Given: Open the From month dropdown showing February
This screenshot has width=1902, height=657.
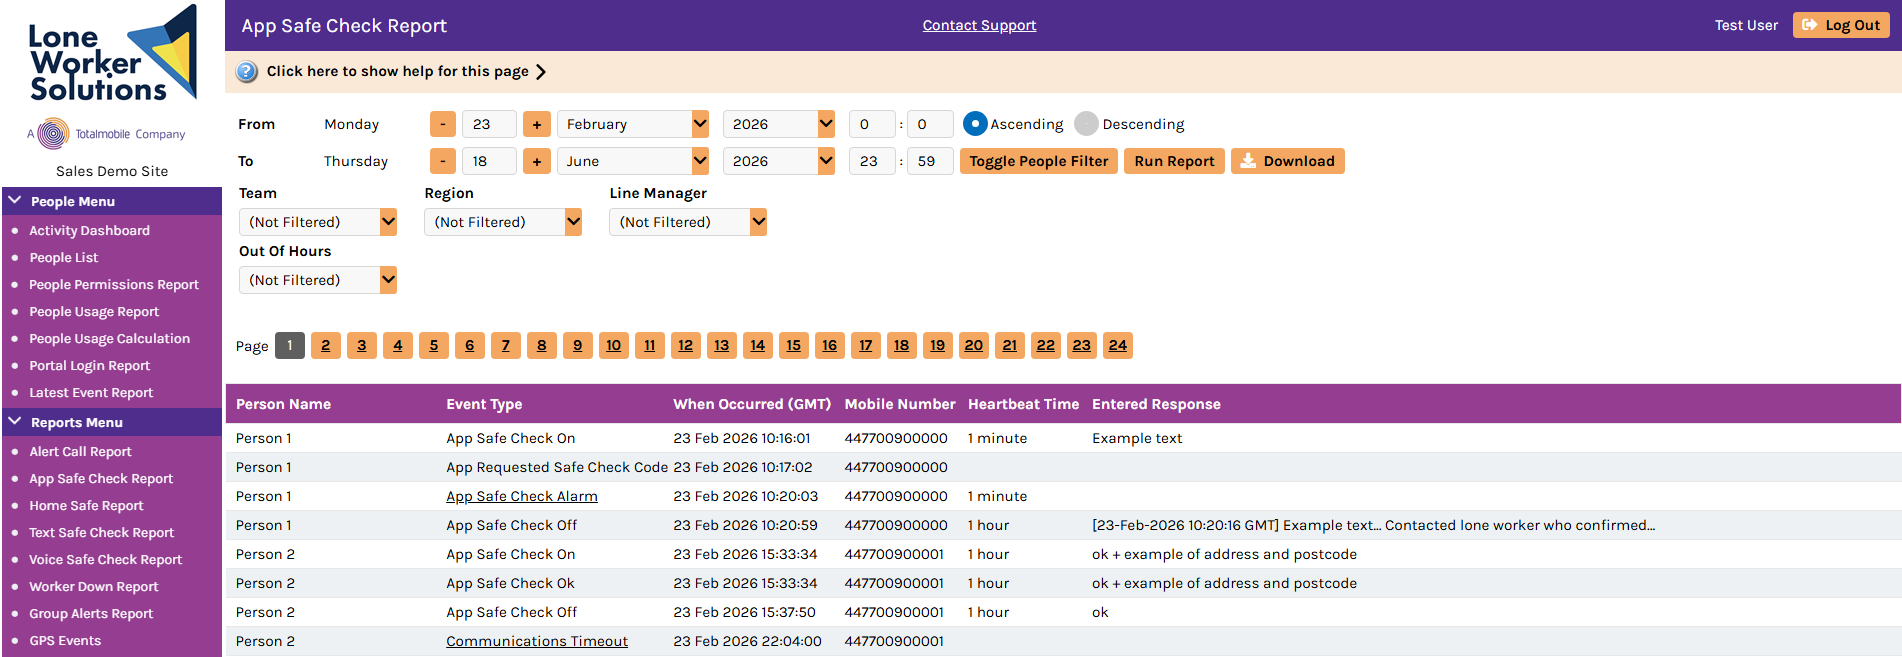Looking at the screenshot, I should tap(633, 124).
